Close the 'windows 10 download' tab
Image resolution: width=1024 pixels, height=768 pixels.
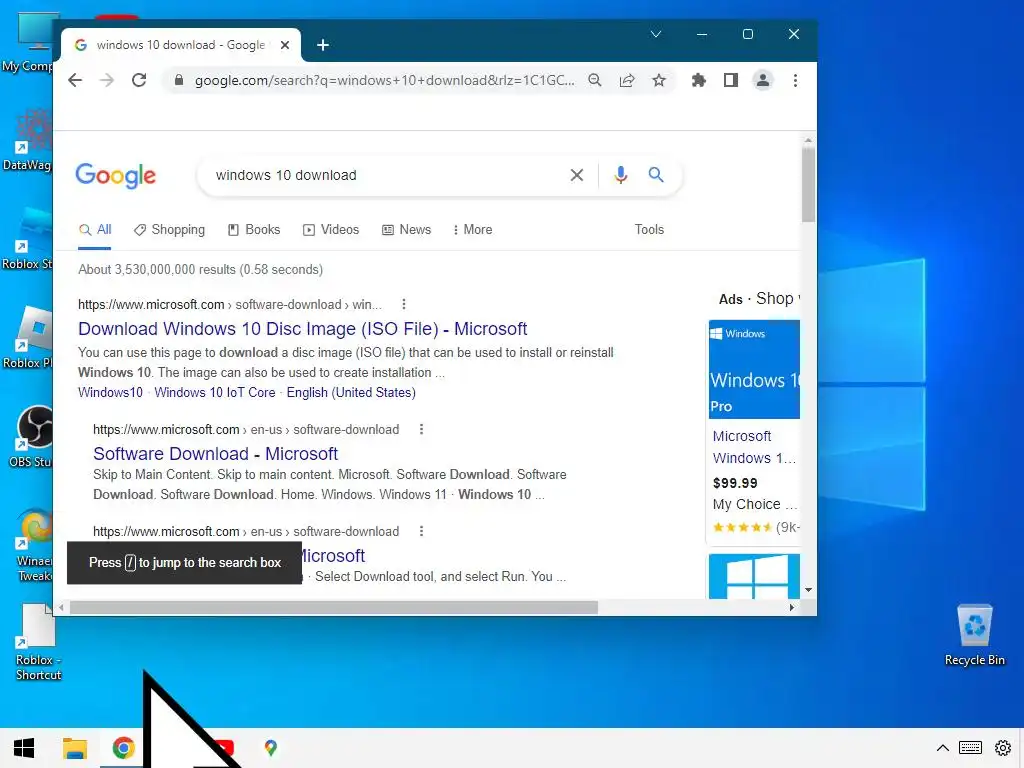(285, 45)
